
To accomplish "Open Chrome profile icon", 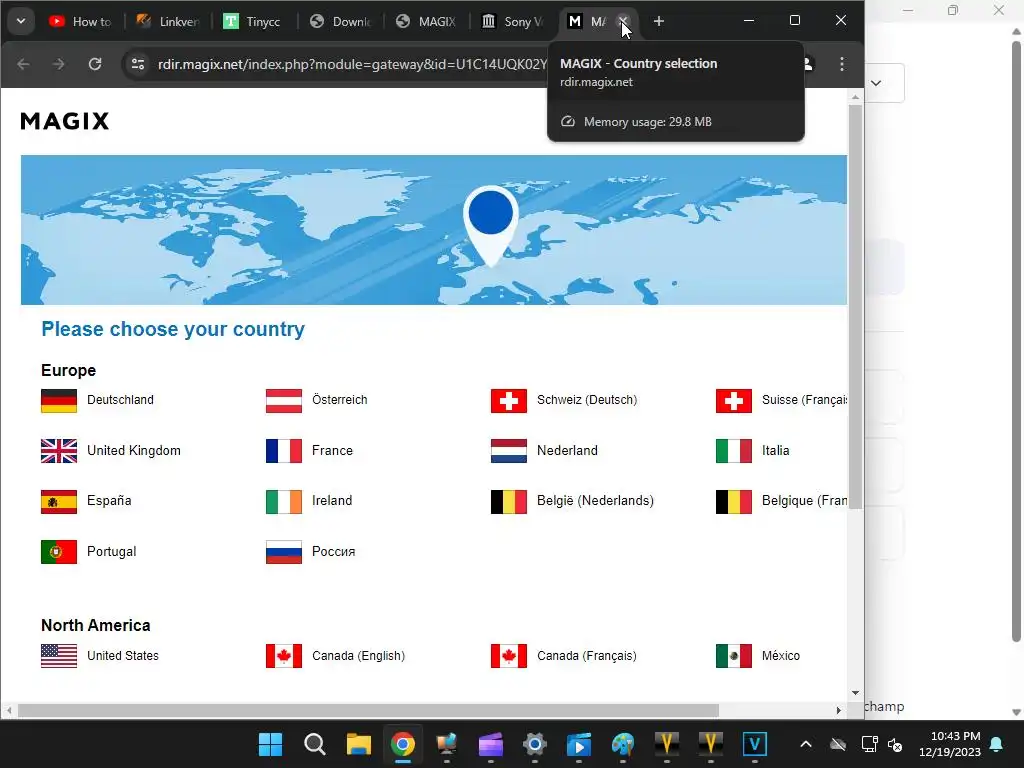I will (808, 64).
